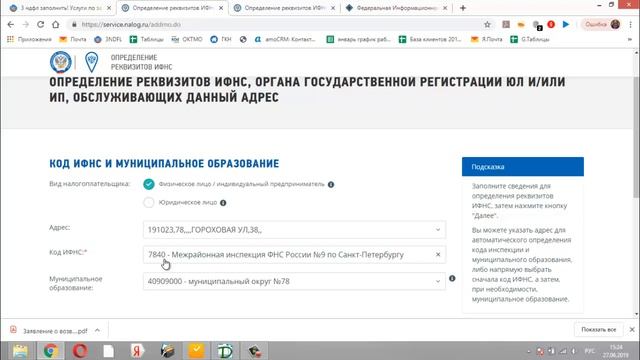Image resolution: width=640 pixels, height=360 pixels.
Task: Open the Я.Почта bookmark
Action: 487,39
